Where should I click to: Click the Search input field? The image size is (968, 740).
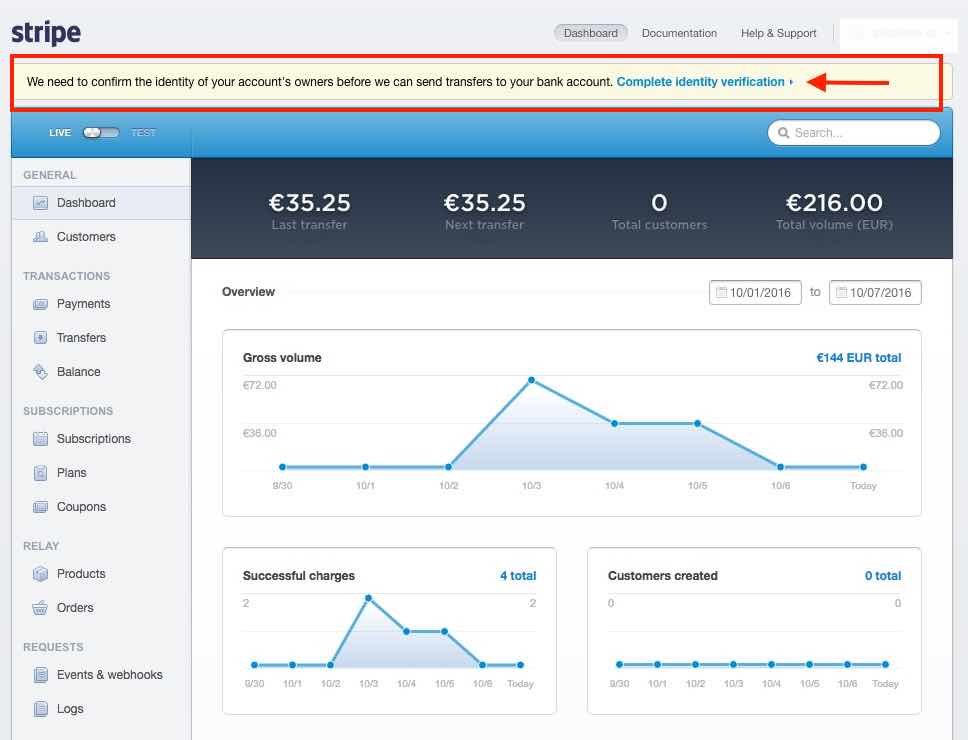(x=854, y=133)
